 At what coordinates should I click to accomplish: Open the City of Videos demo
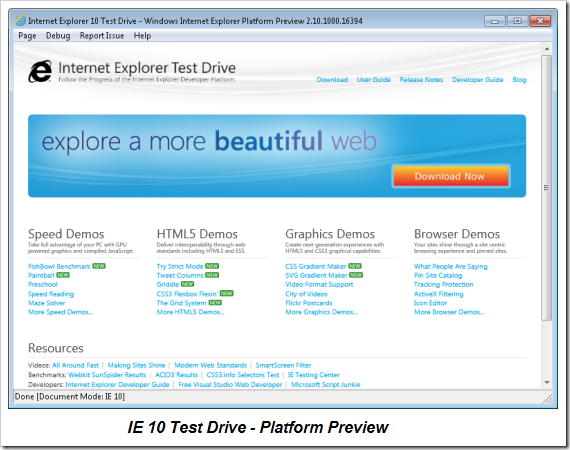[306, 294]
